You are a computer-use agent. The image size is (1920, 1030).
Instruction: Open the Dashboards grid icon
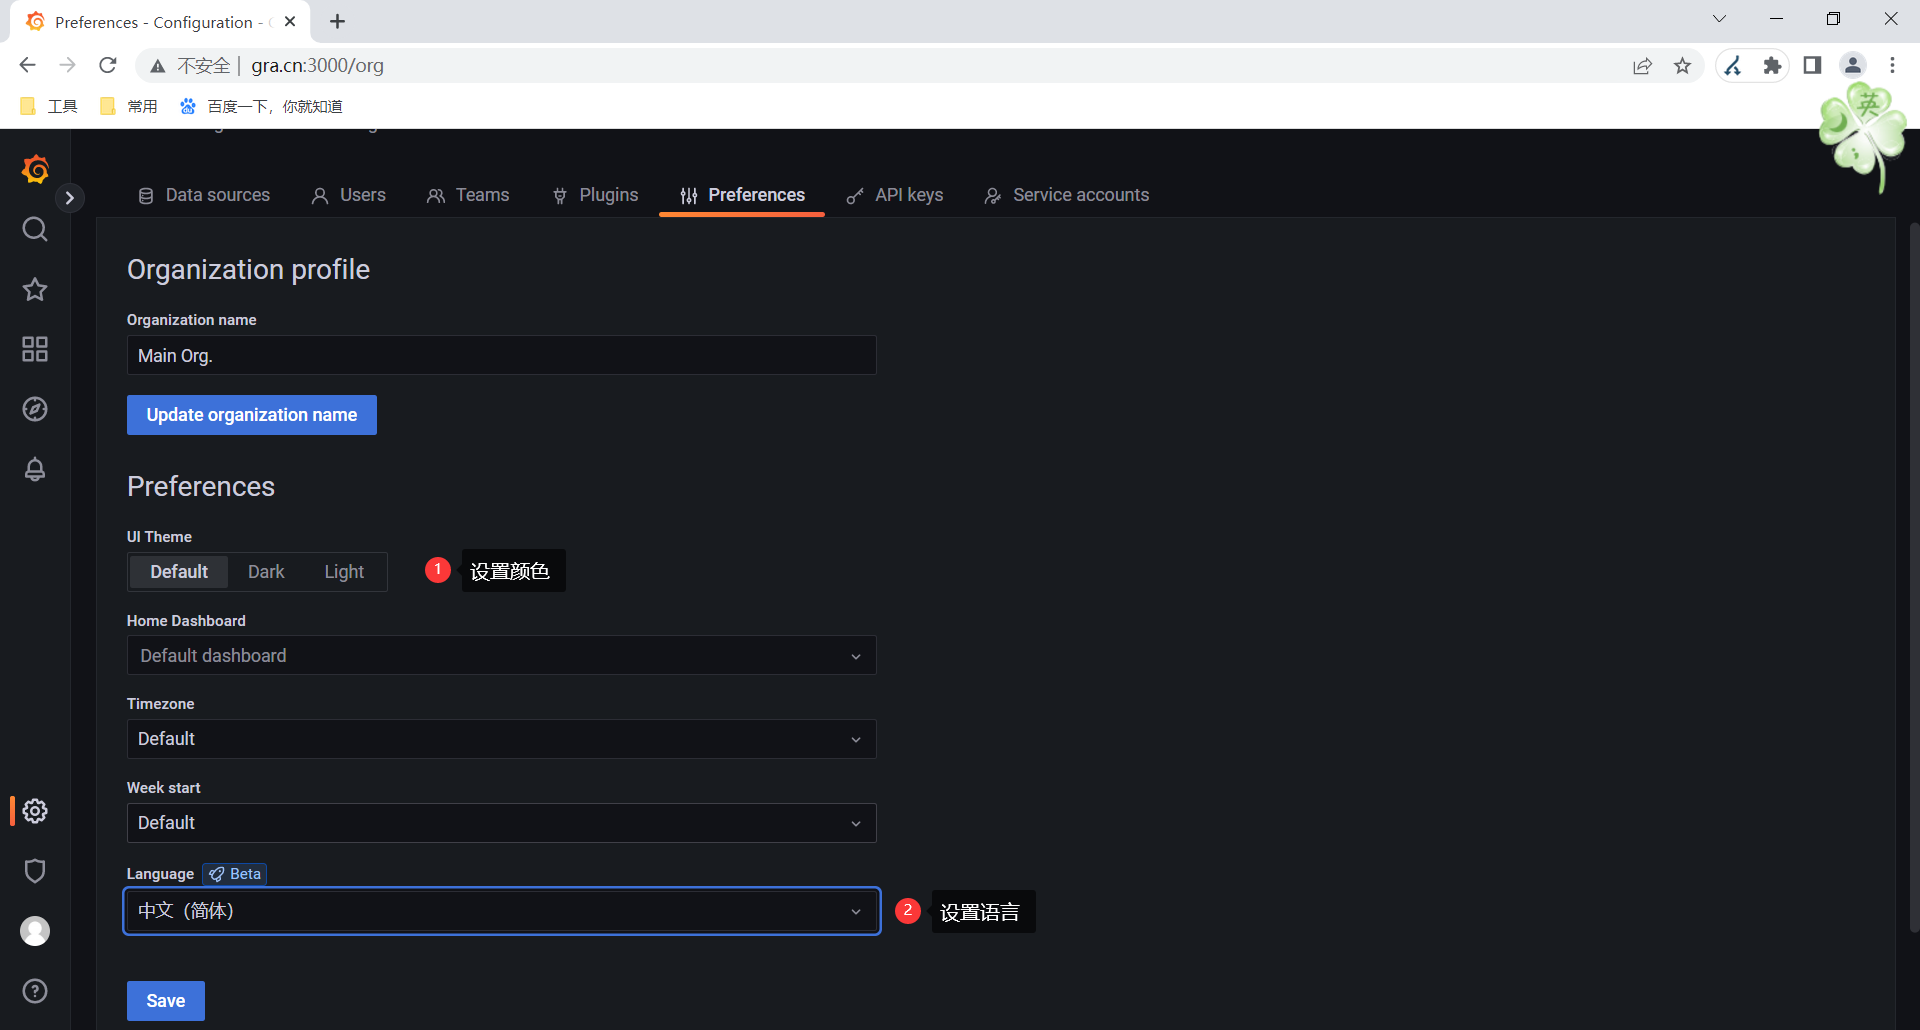pos(35,349)
